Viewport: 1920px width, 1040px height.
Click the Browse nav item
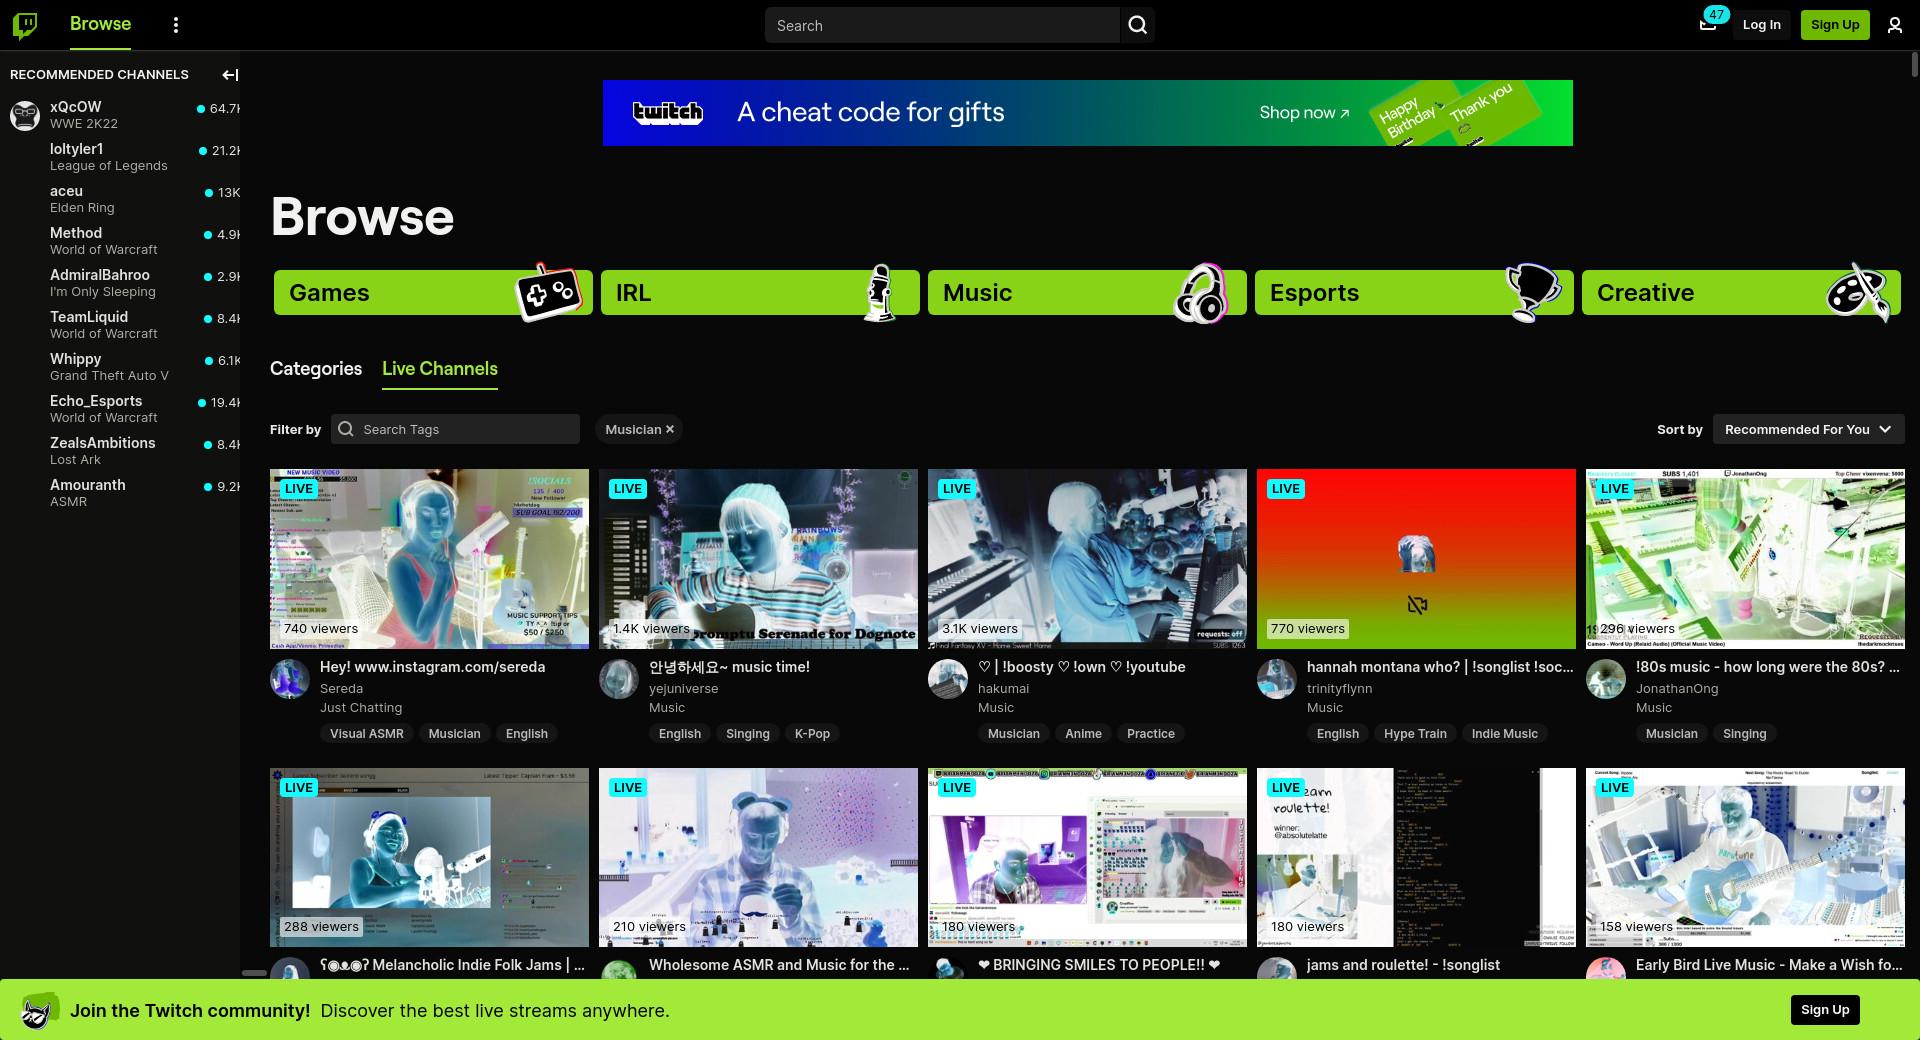tap(100, 24)
